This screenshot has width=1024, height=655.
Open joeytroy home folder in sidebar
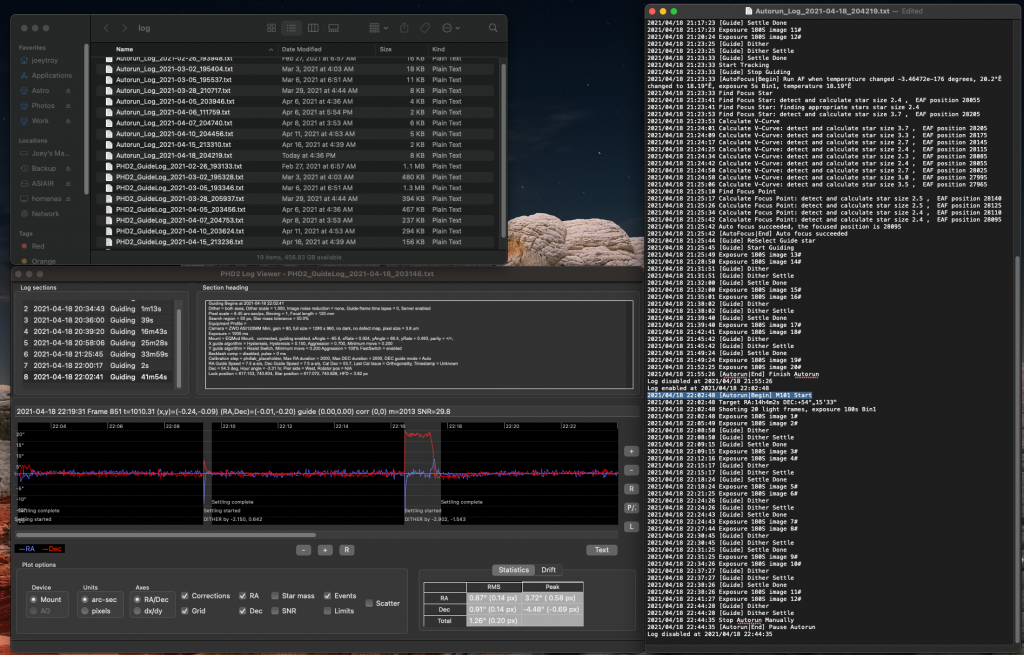[x=44, y=60]
